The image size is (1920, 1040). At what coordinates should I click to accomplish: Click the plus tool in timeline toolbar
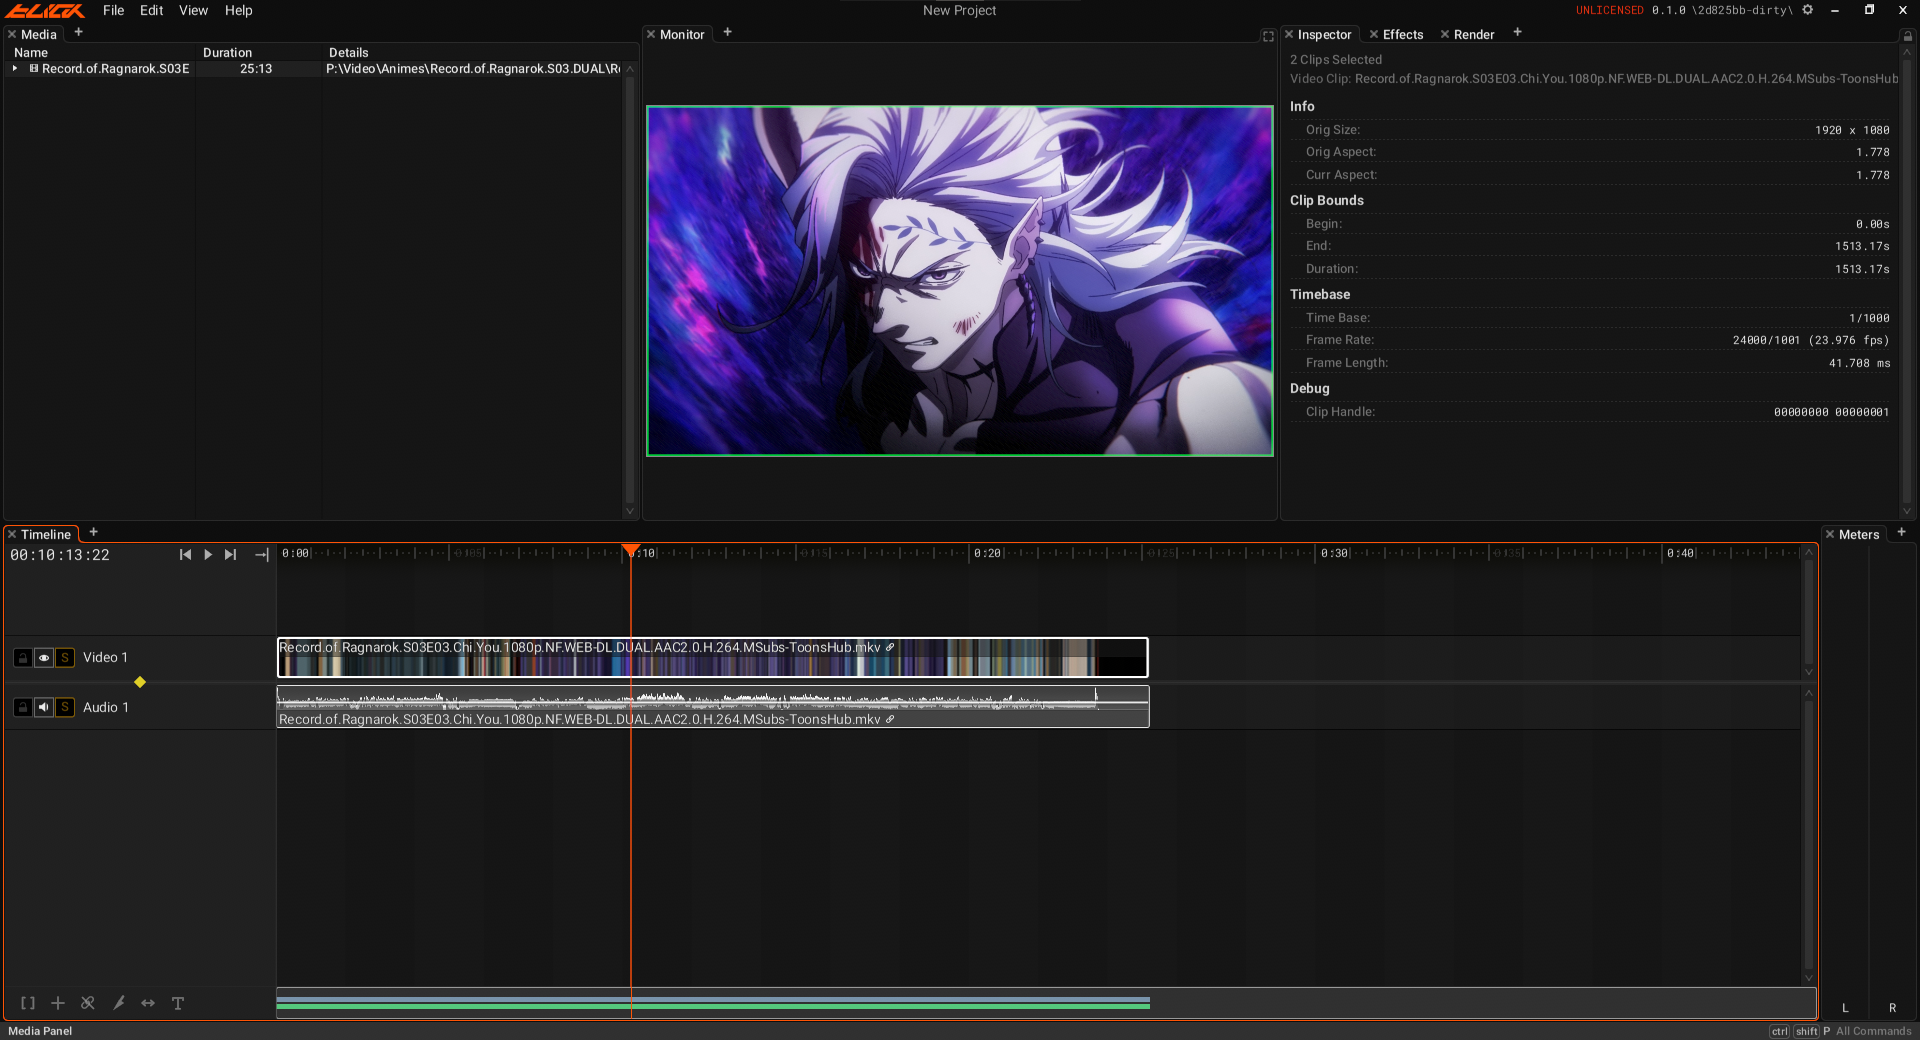(x=58, y=1003)
